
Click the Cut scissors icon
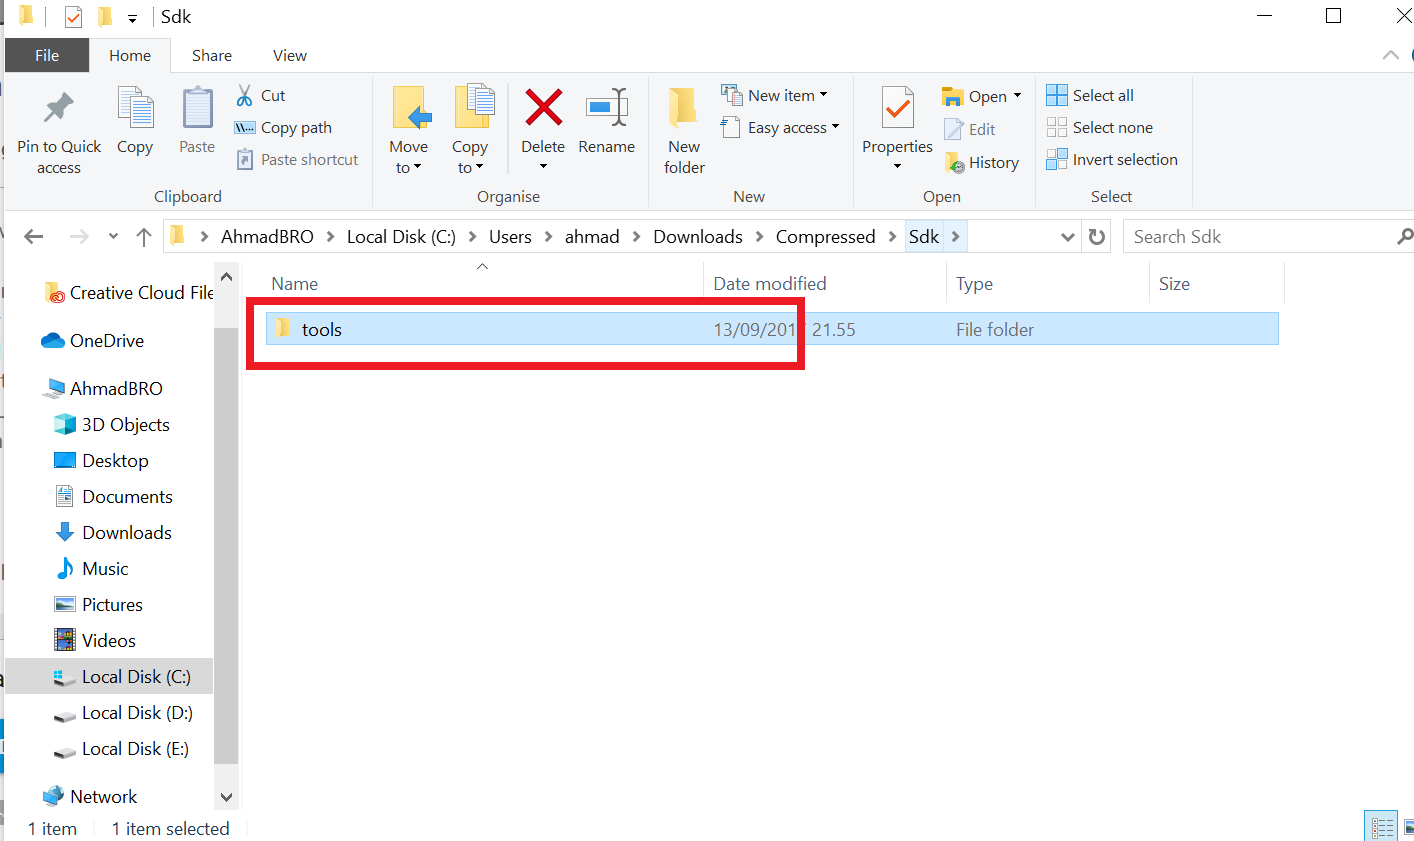tap(245, 96)
